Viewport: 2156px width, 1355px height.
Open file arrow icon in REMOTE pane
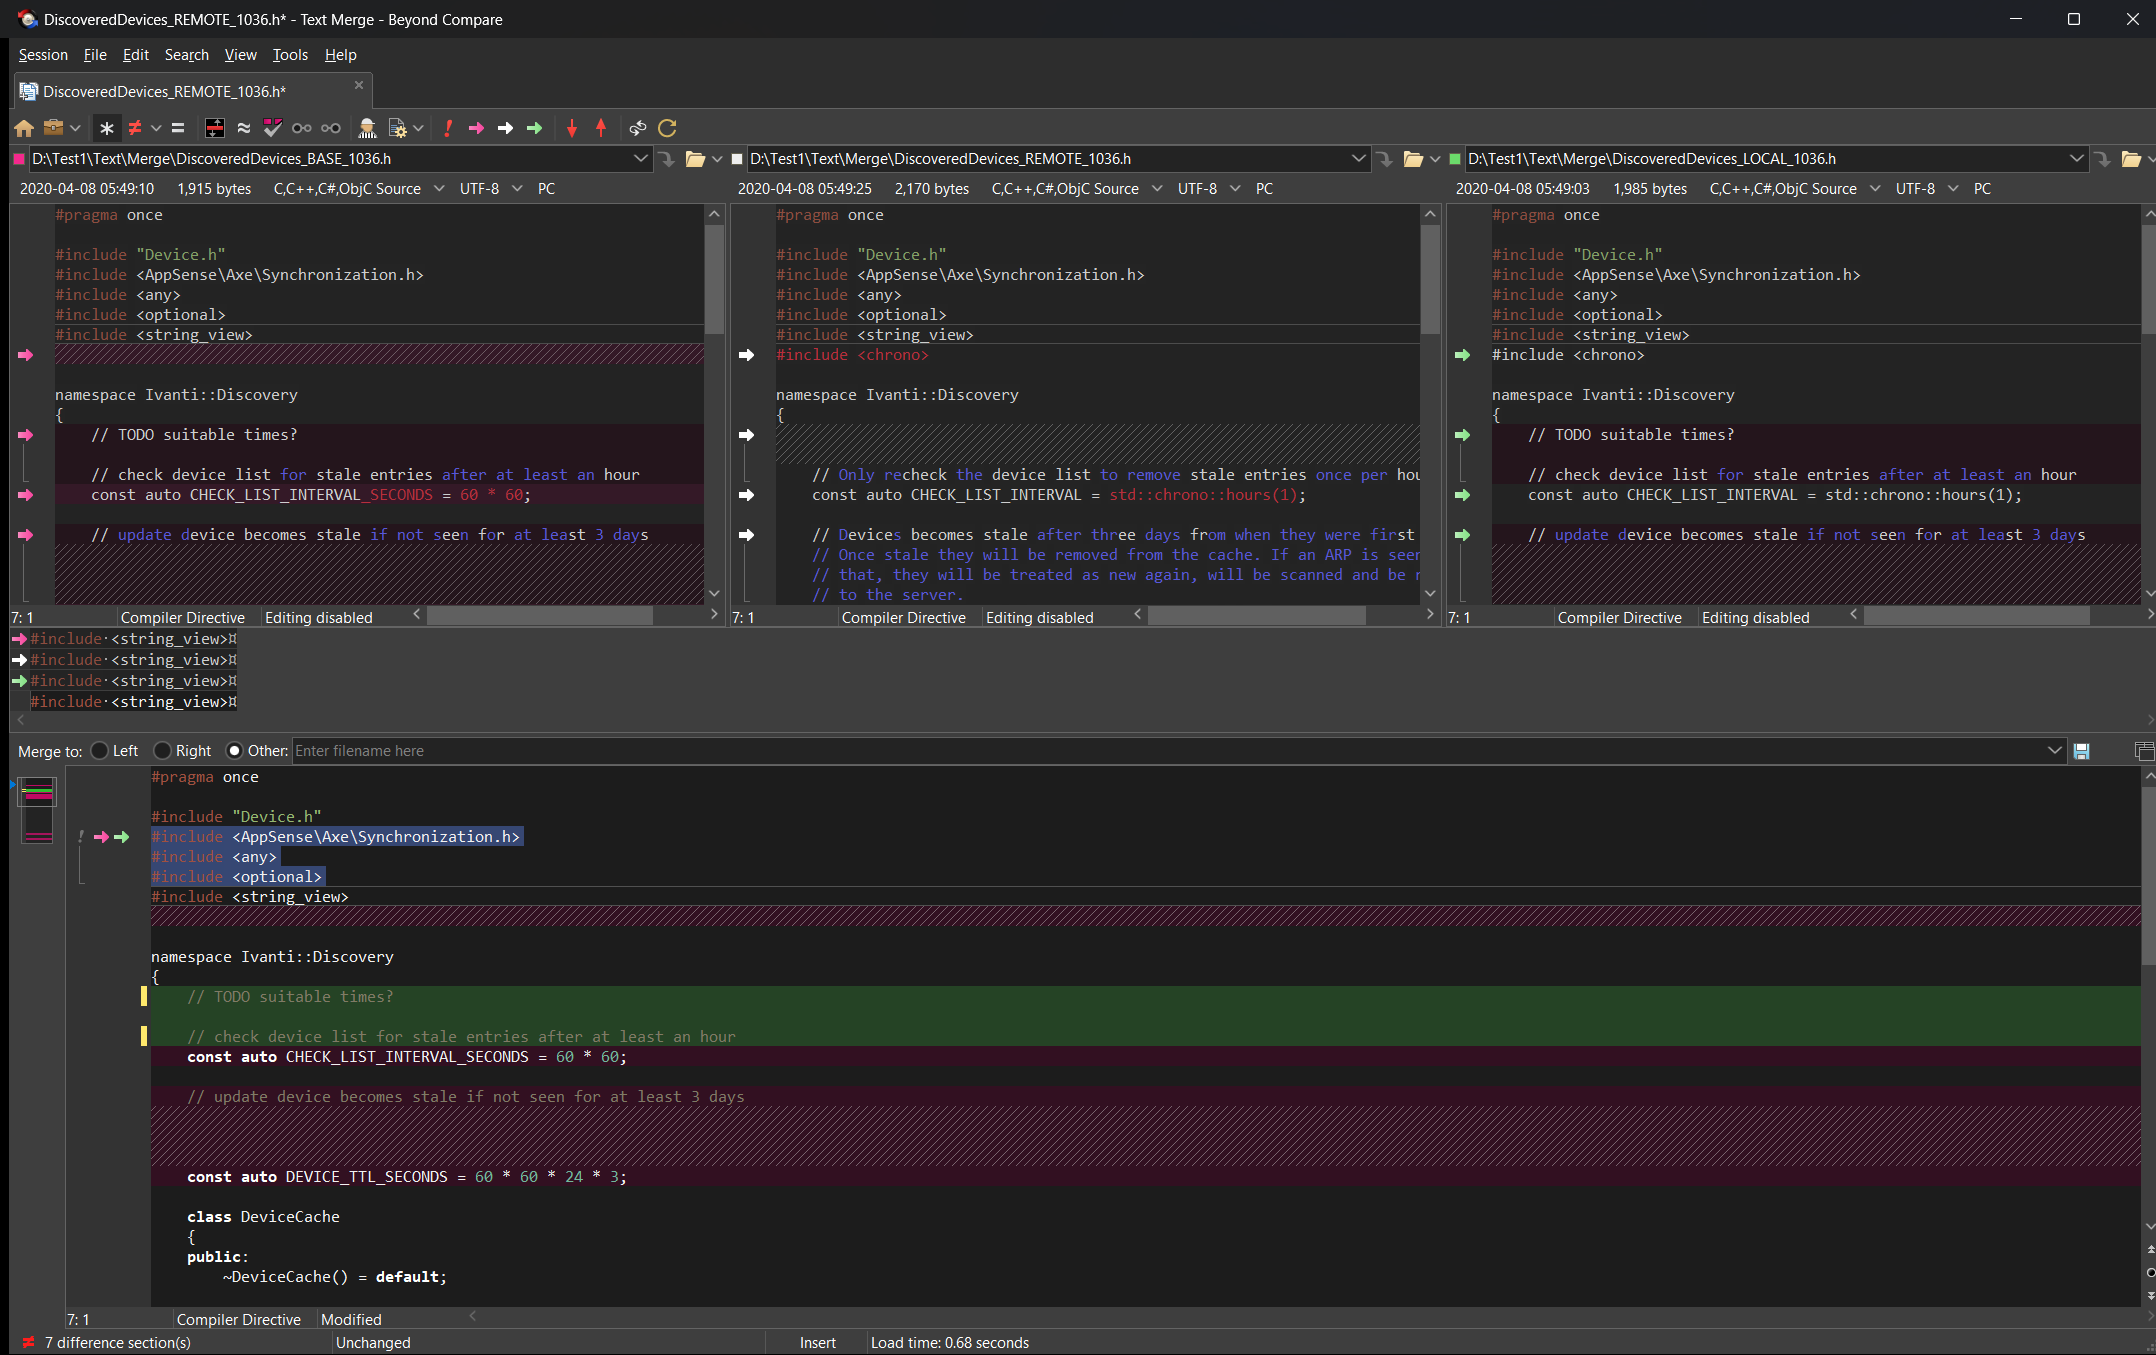pyautogui.click(x=1385, y=158)
